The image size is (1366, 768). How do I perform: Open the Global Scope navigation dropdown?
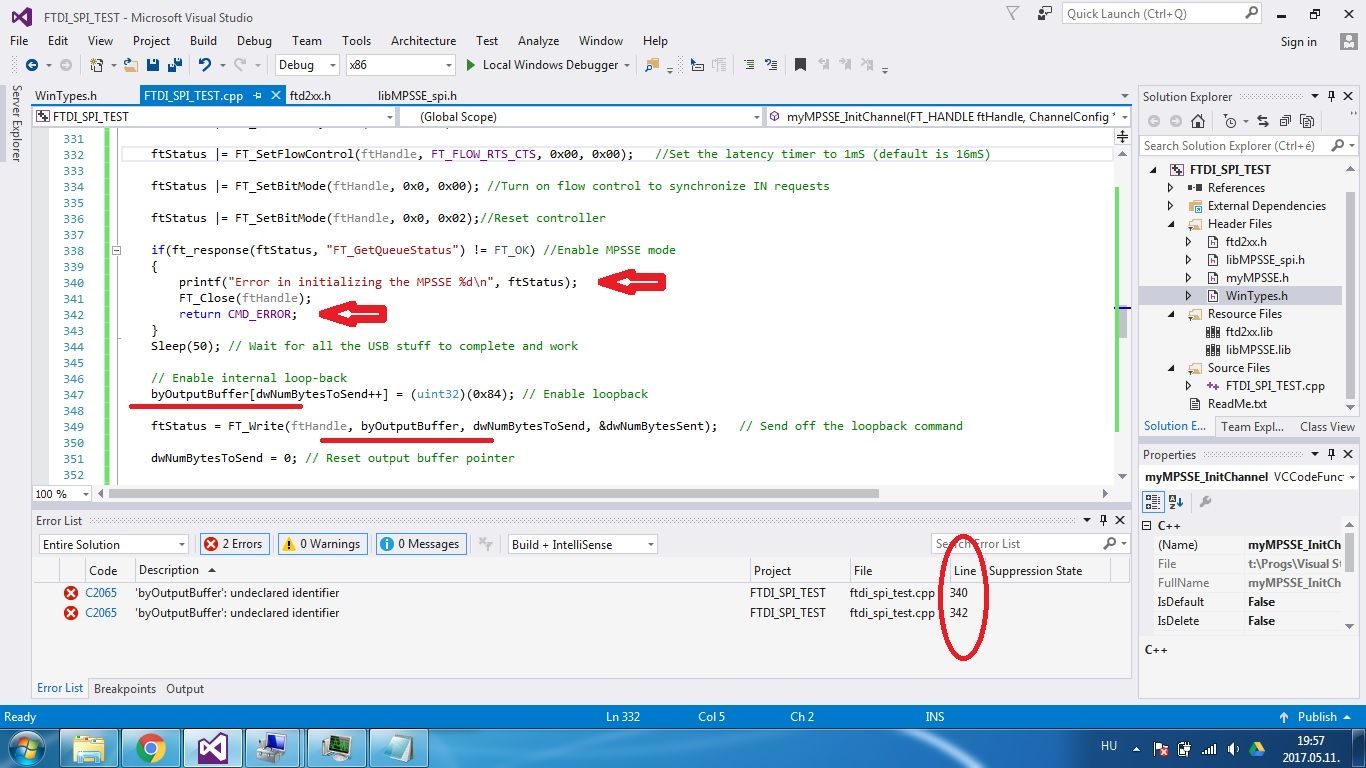click(x=580, y=117)
